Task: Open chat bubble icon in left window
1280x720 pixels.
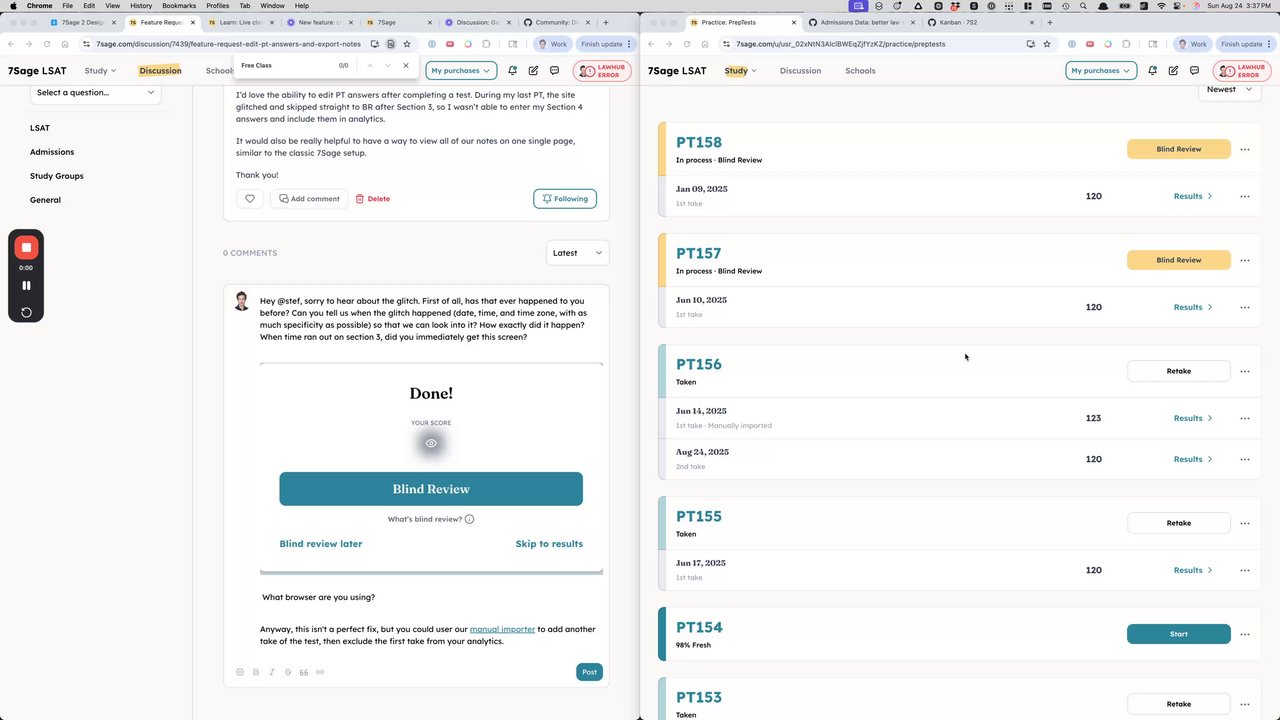Action: pos(554,71)
